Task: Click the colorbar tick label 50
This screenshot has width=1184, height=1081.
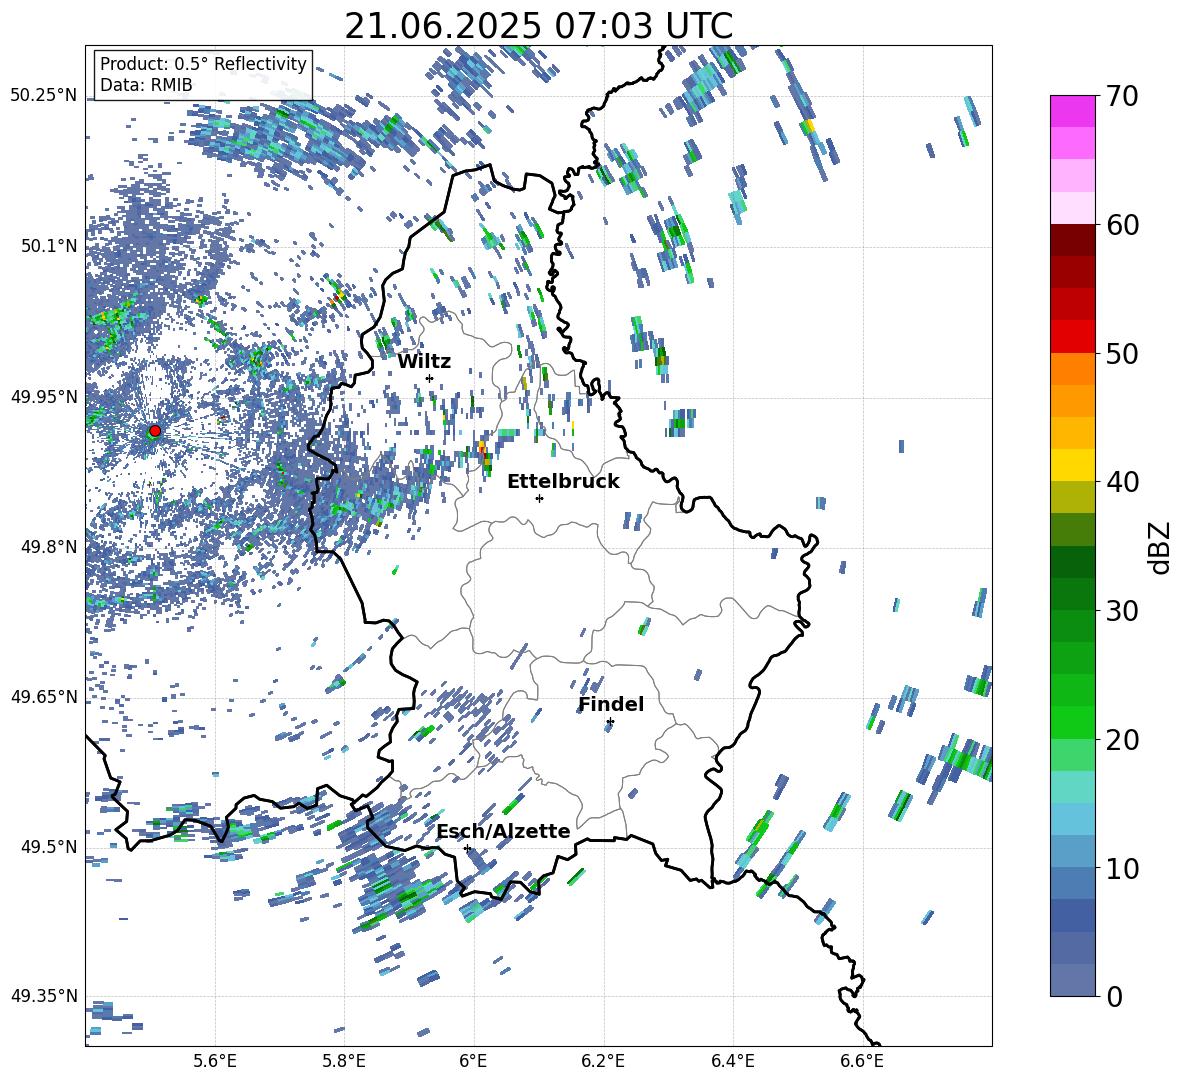Action: point(1122,353)
